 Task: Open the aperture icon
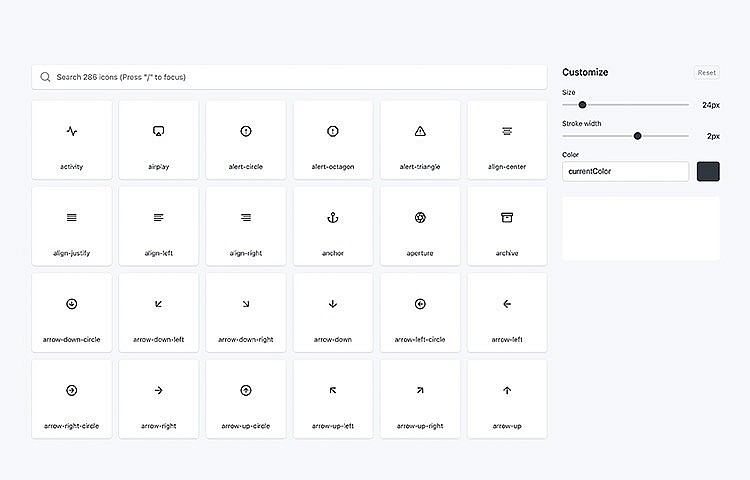pyautogui.click(x=420, y=226)
